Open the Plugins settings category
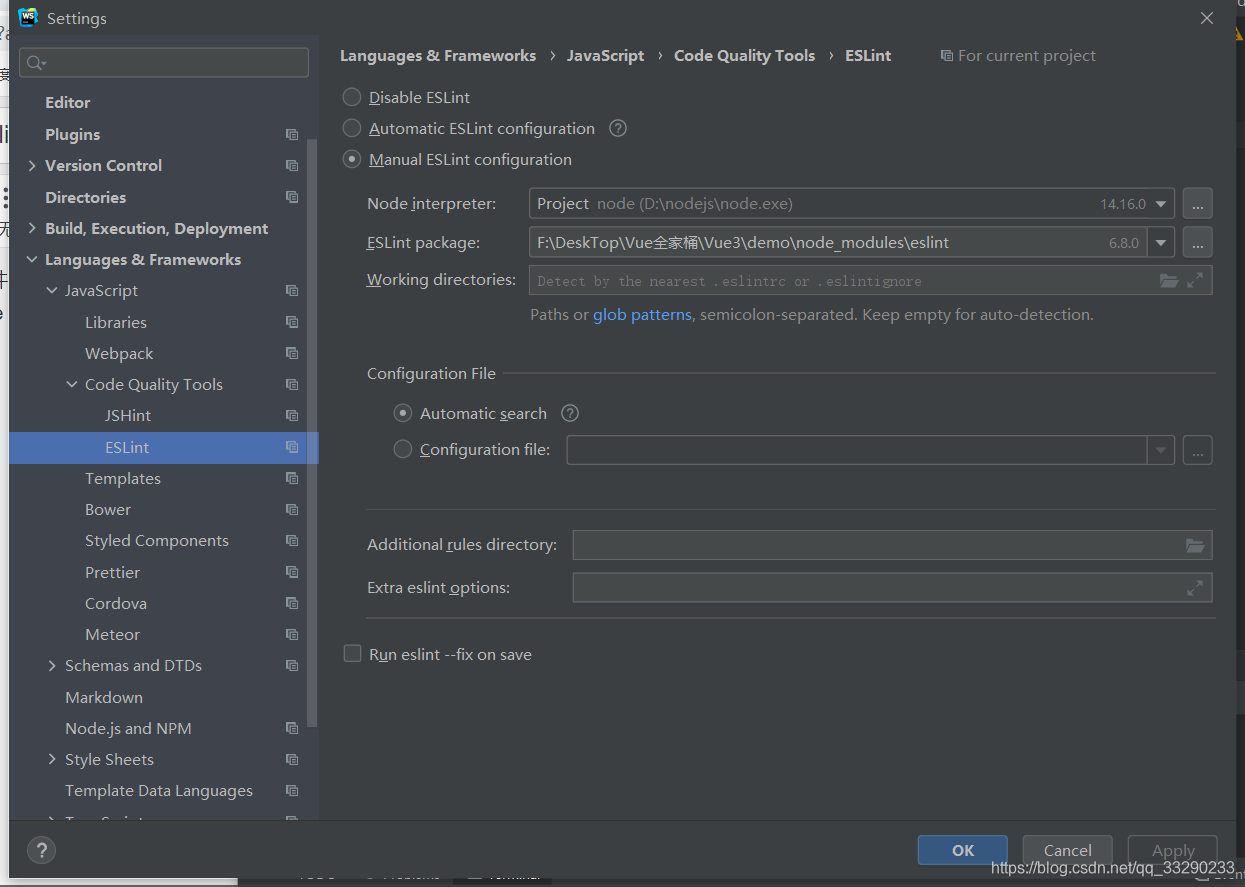The width and height of the screenshot is (1245, 887). click(x=72, y=134)
